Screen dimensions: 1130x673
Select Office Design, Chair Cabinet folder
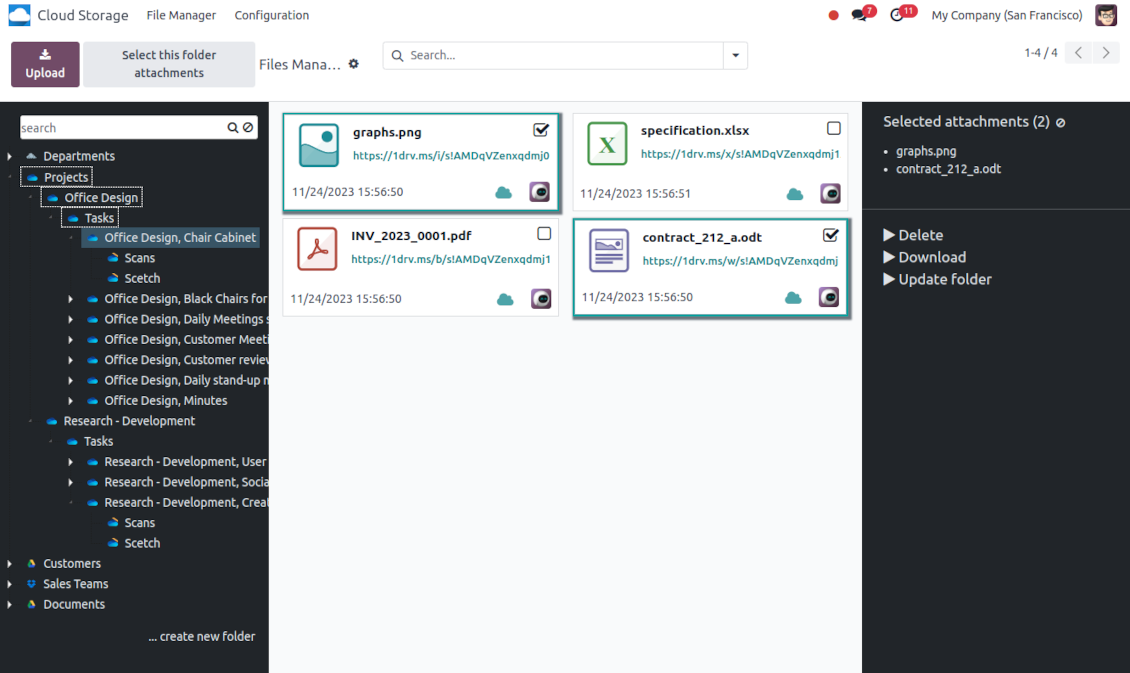click(x=179, y=238)
